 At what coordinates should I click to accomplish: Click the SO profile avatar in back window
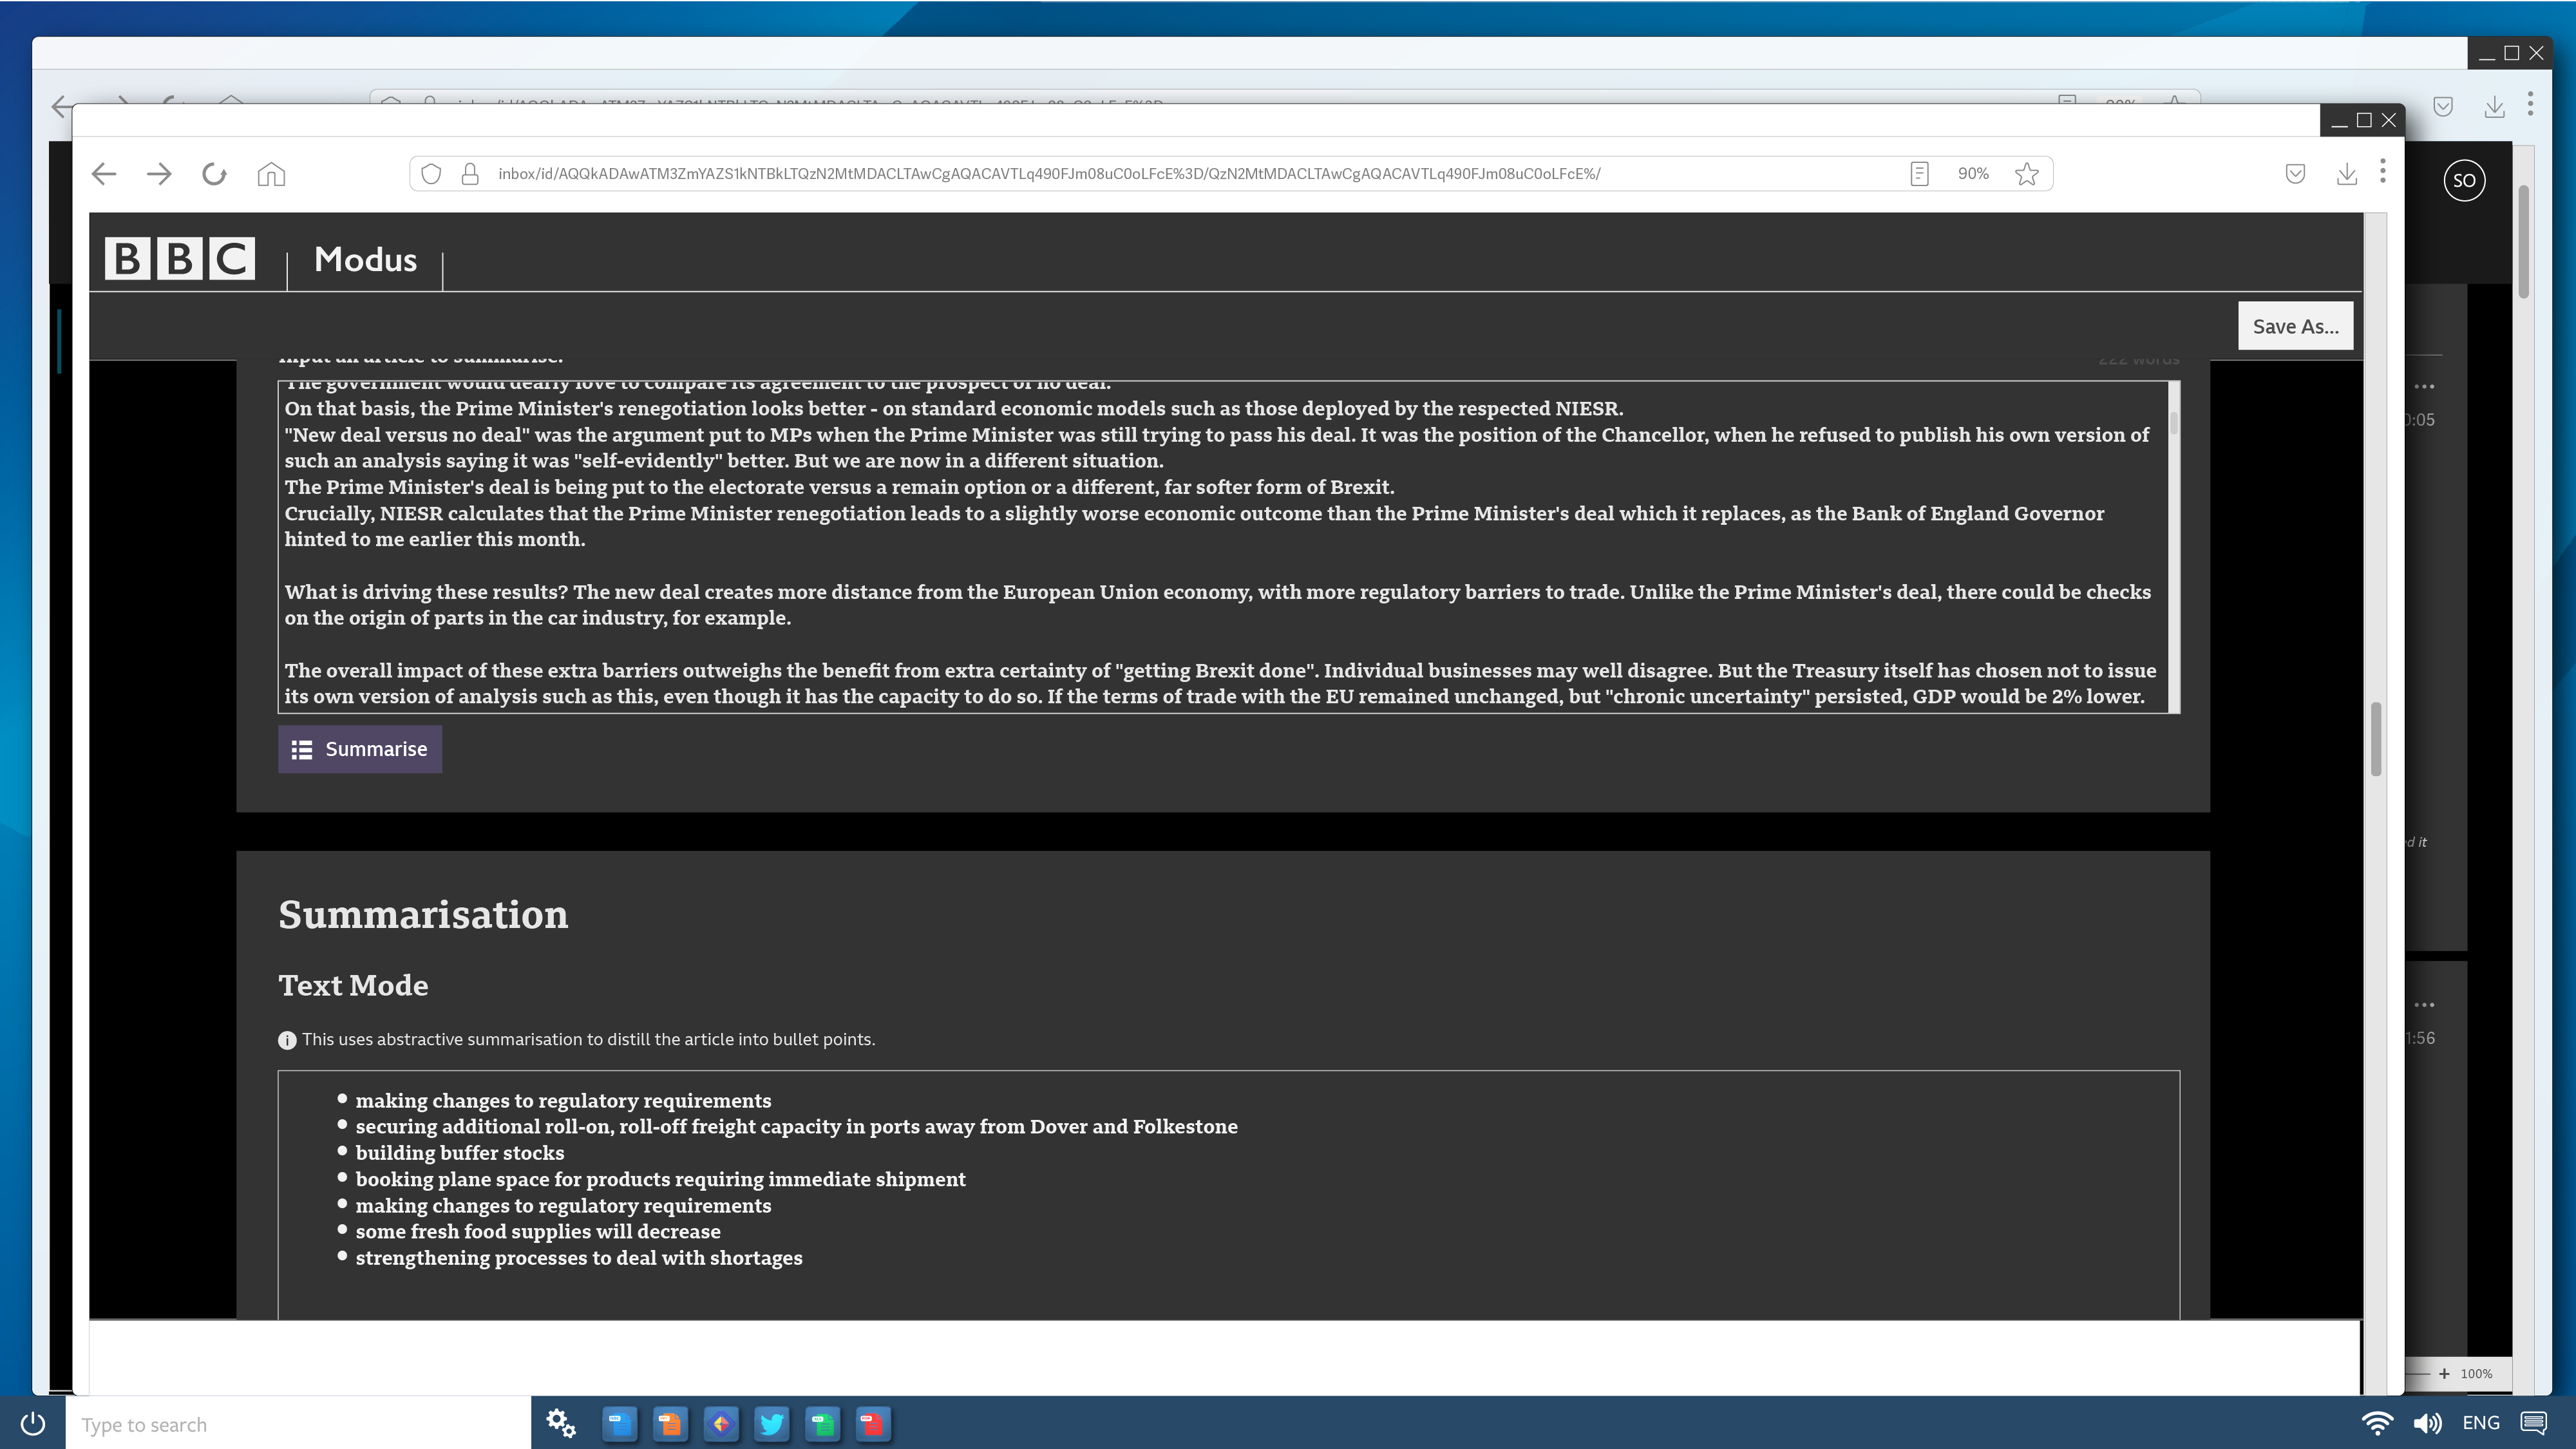click(2464, 181)
